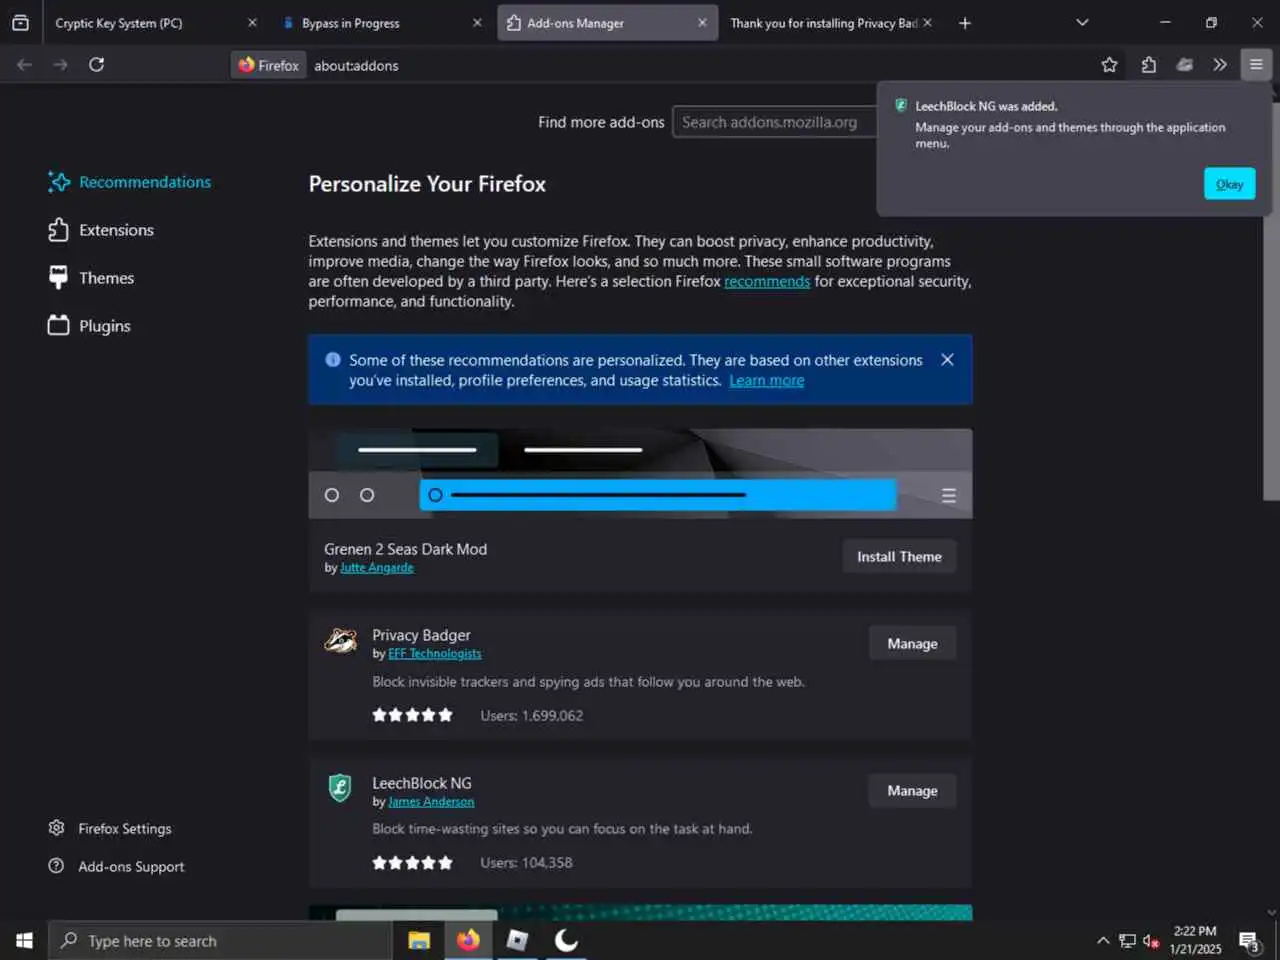Show more tools overflow chevrons
Screen dimensions: 1280x960
coord(1220,65)
